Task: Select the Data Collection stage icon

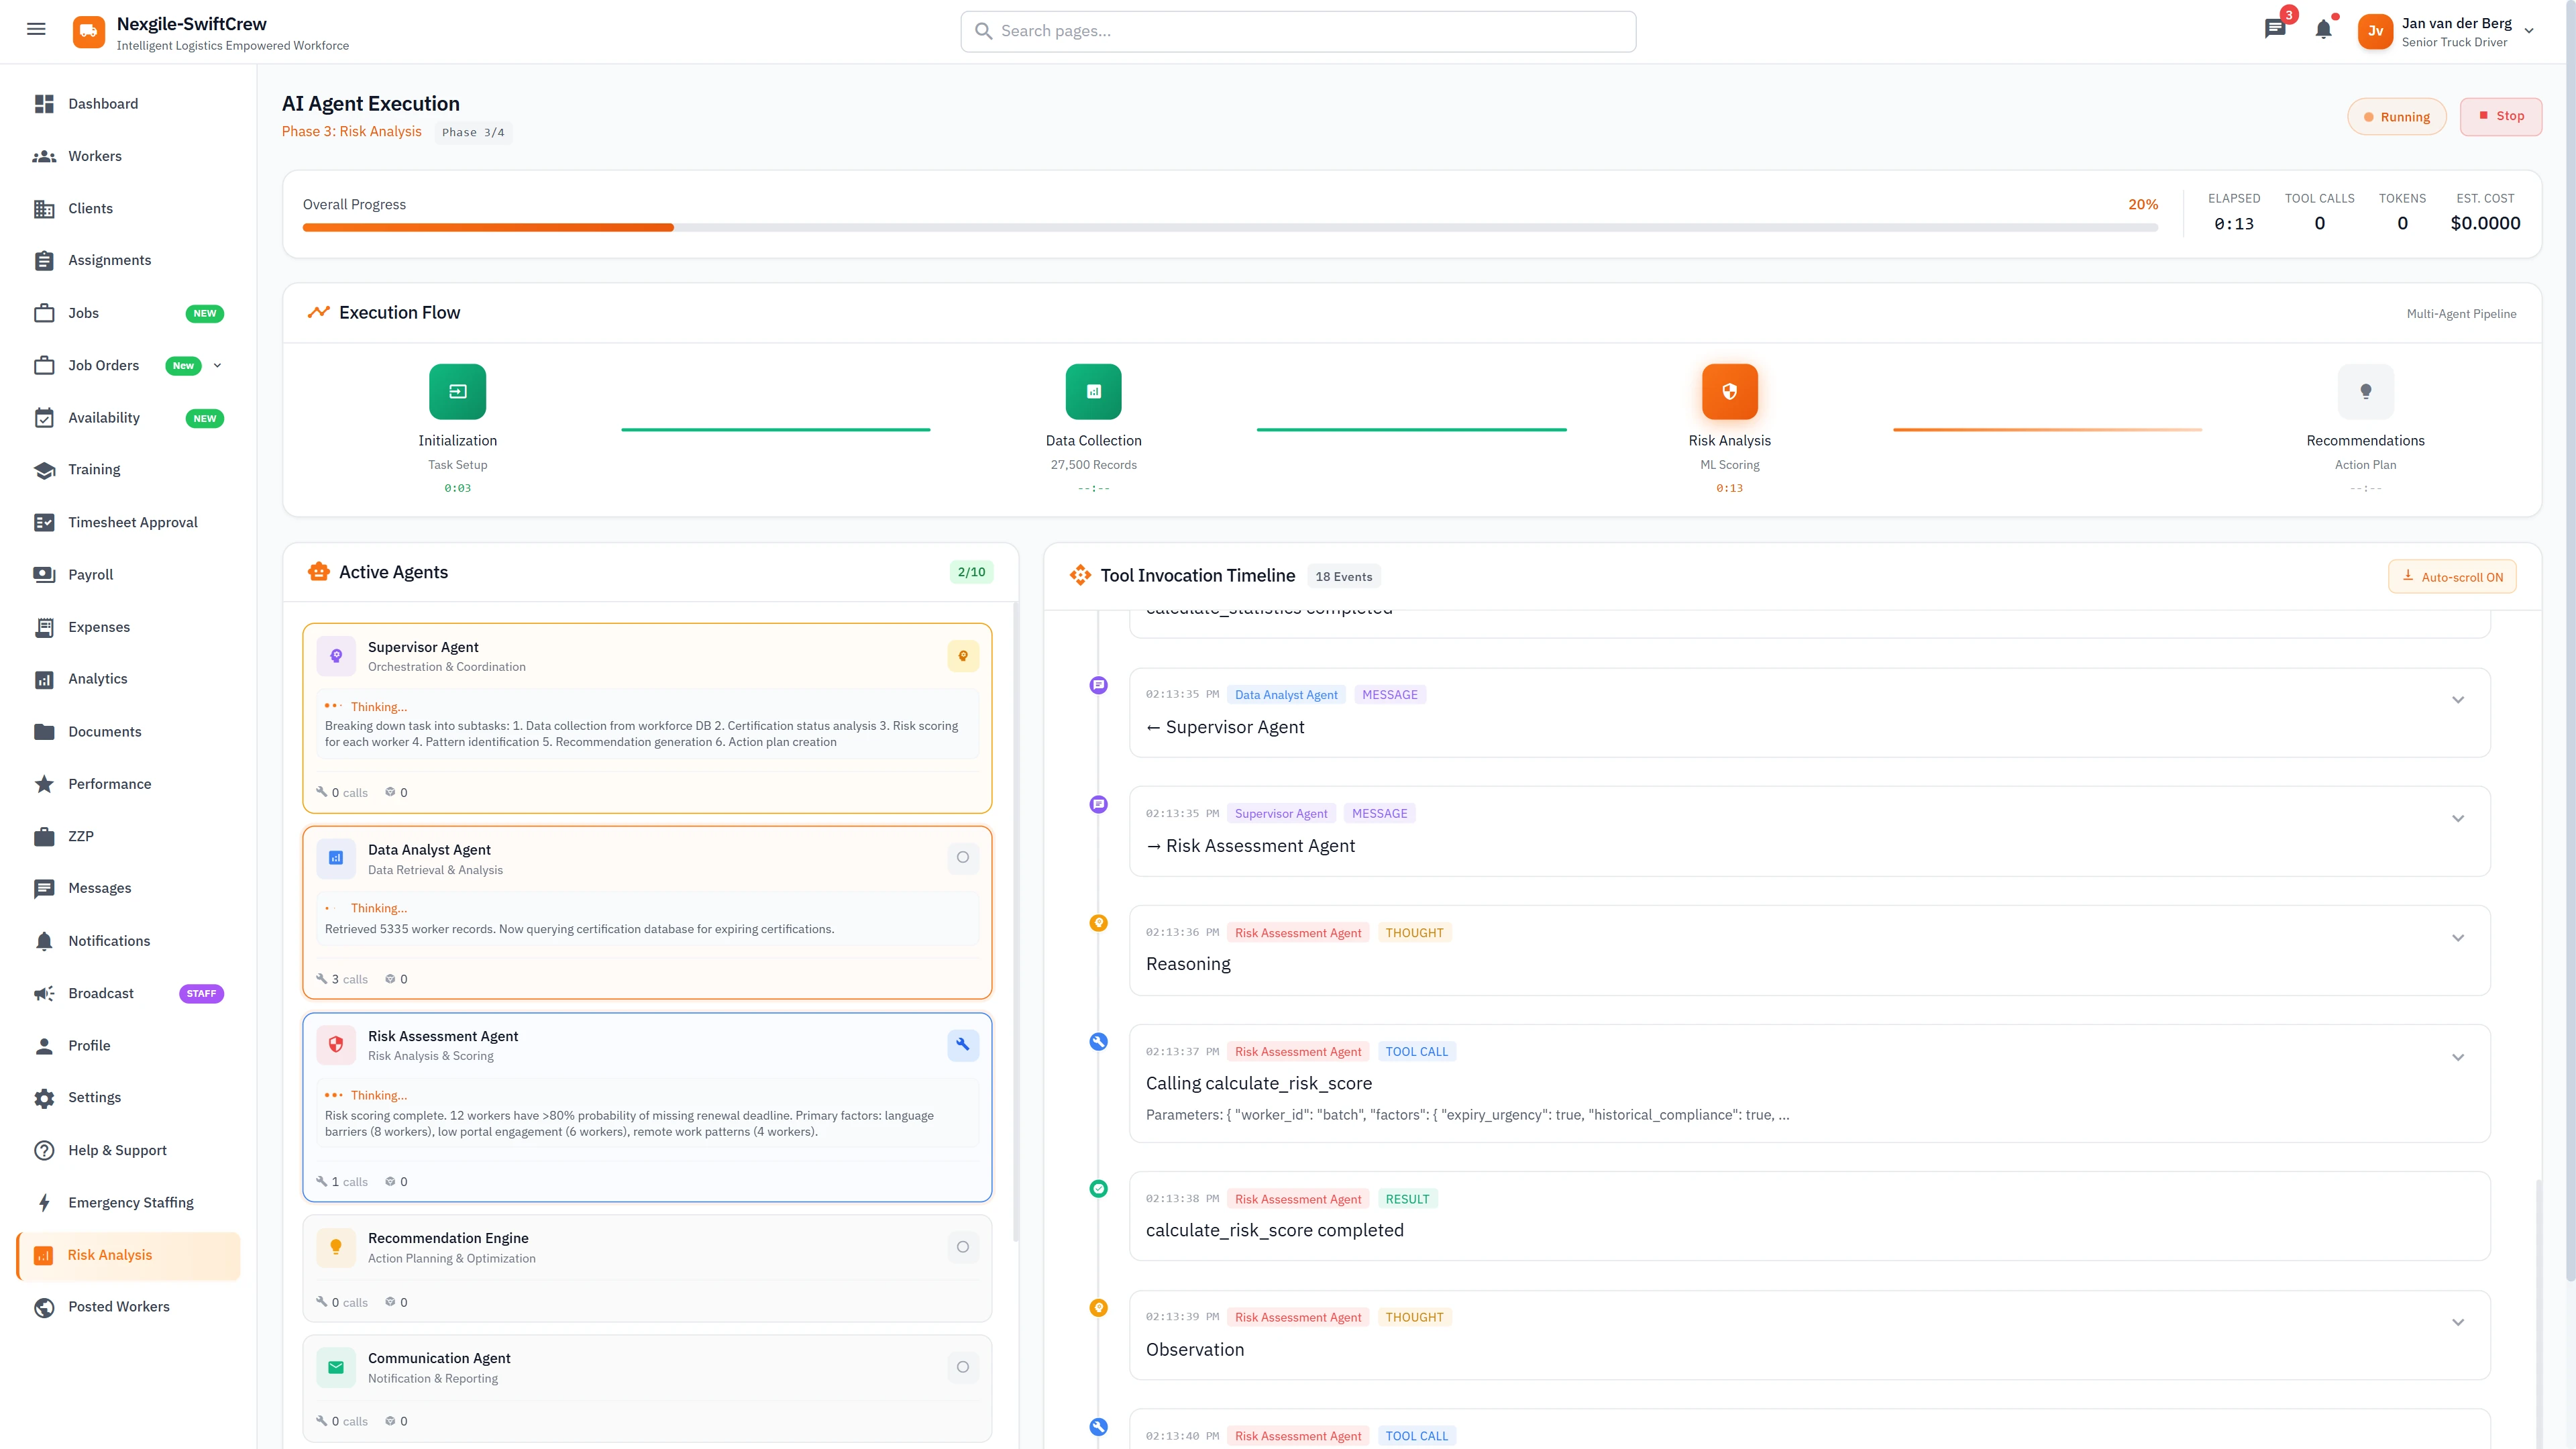Action: (1093, 391)
